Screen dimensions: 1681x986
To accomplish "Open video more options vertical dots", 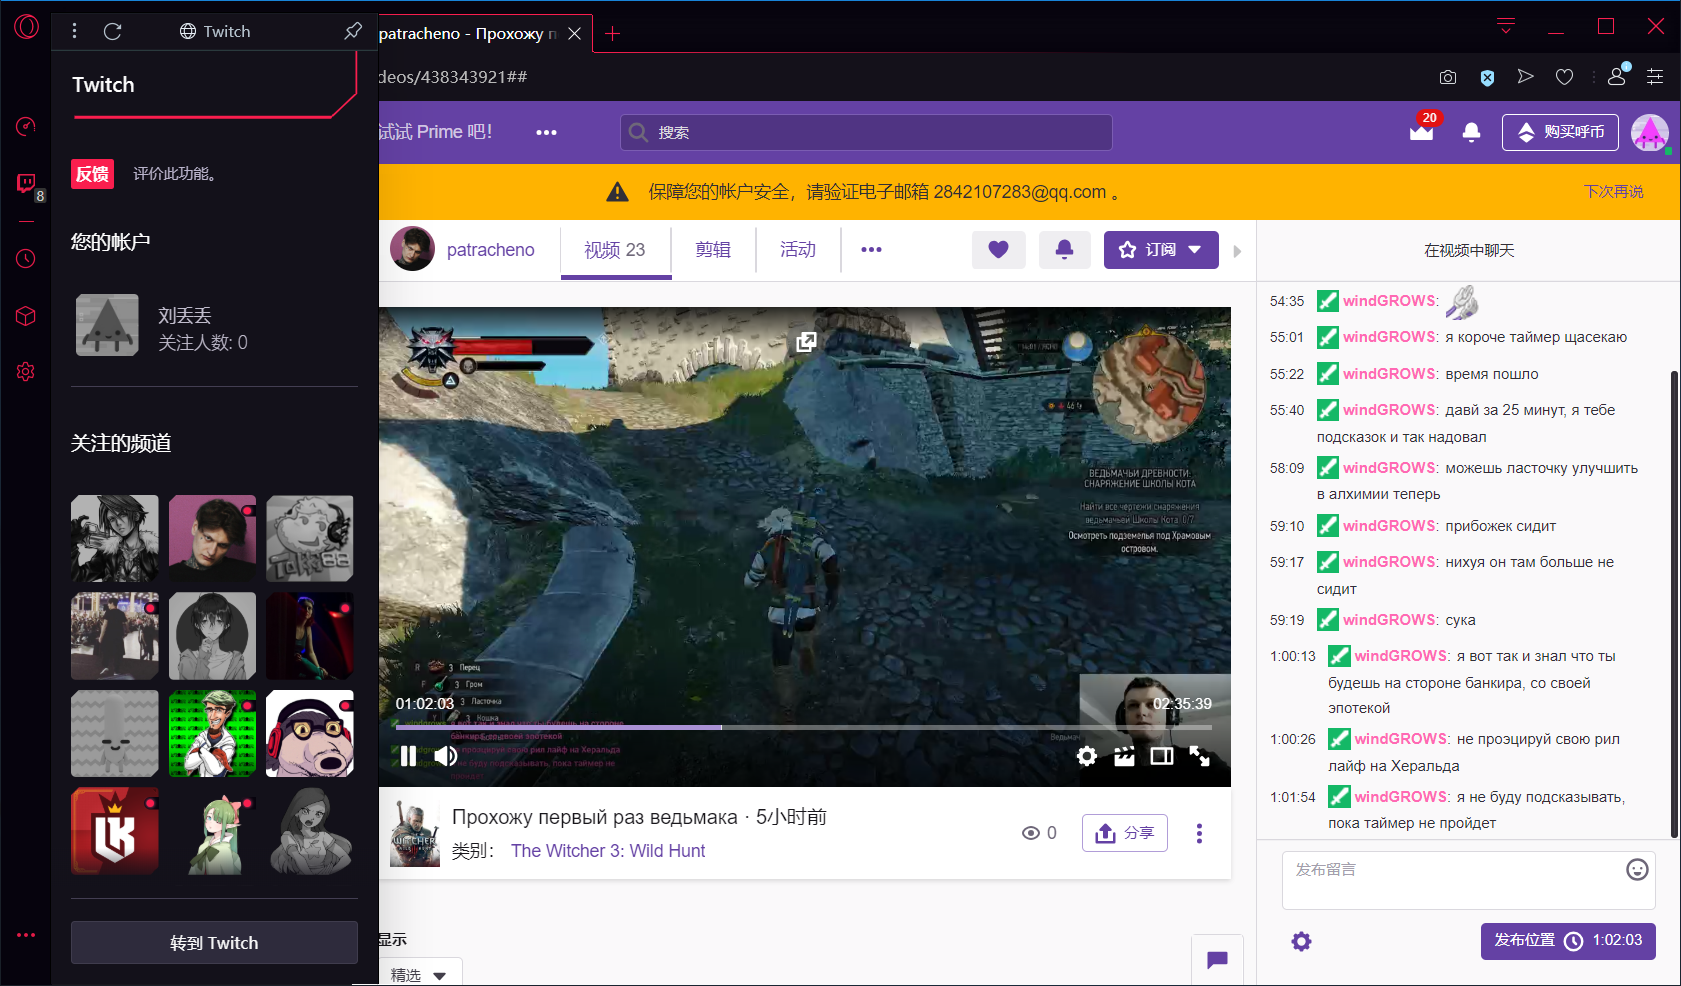I will pyautogui.click(x=1200, y=833).
